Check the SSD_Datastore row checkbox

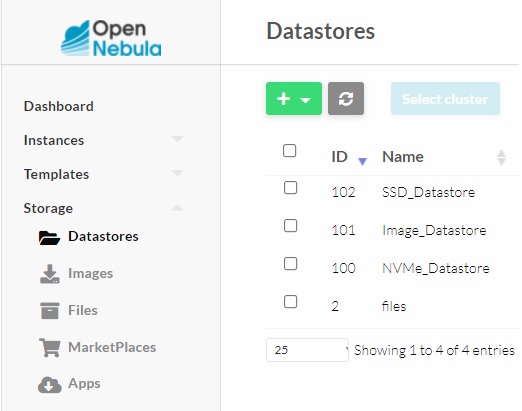pos(290,188)
